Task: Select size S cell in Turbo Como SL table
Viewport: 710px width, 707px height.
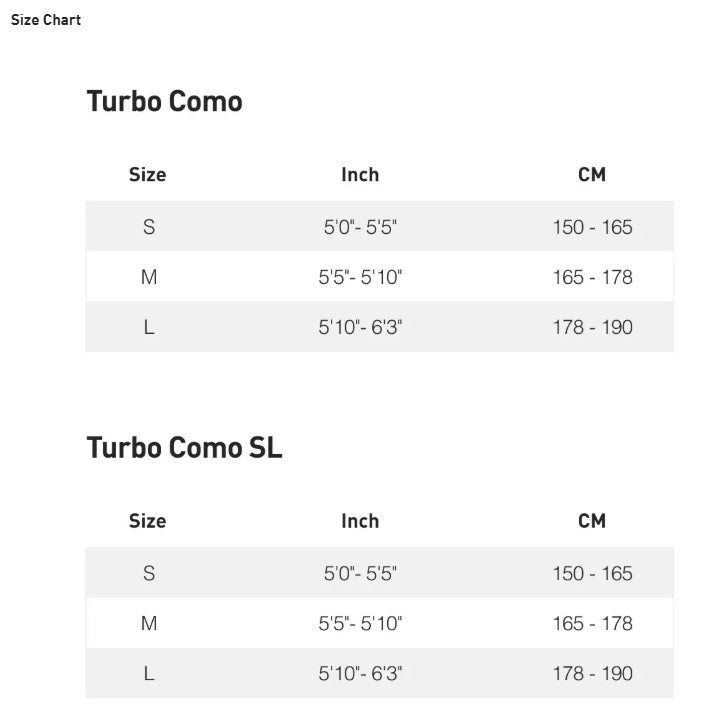Action: (149, 573)
